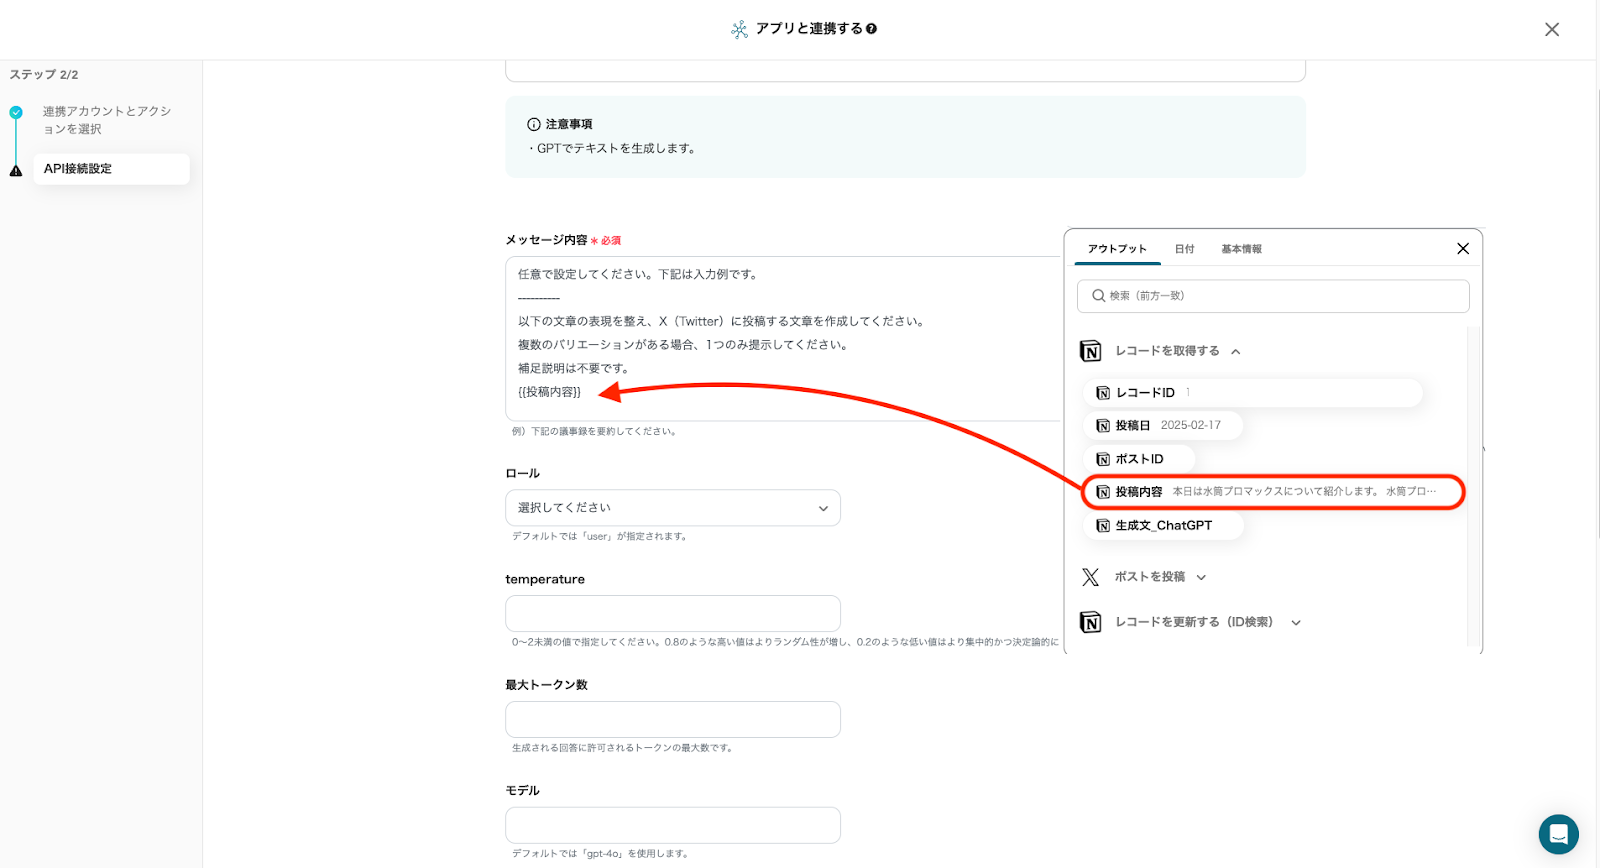This screenshot has height=868, width=1600.
Task: Click the help icon beside アプリと連携する title
Action: click(x=871, y=29)
